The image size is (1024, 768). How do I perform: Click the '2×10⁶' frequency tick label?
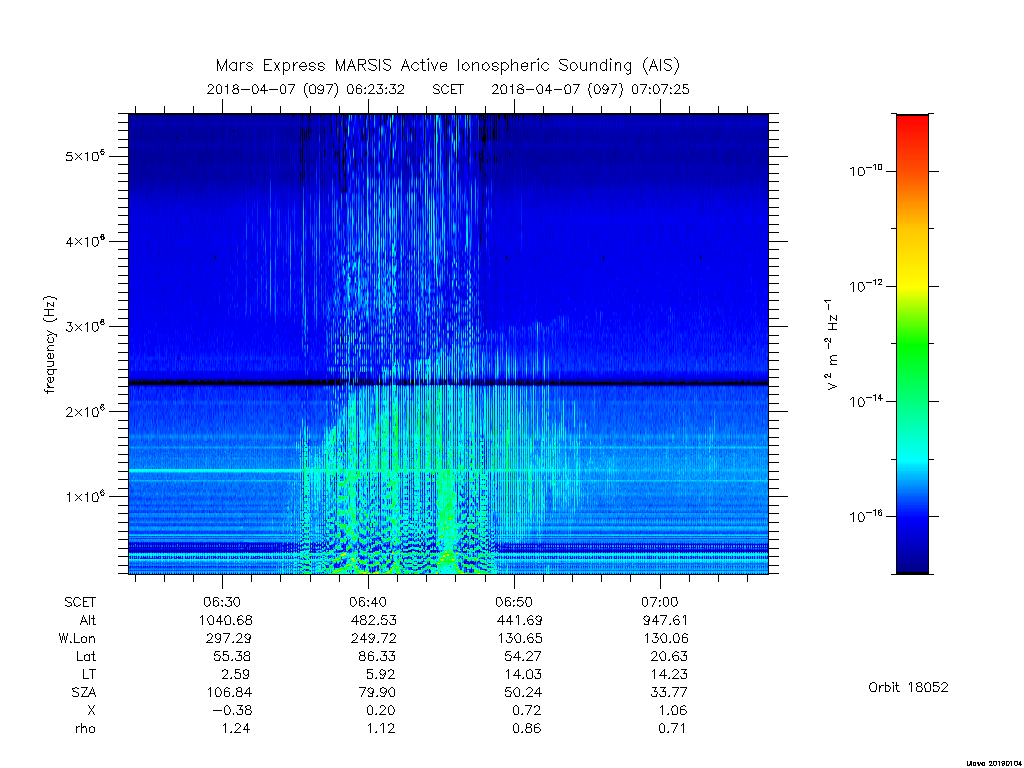coord(85,412)
